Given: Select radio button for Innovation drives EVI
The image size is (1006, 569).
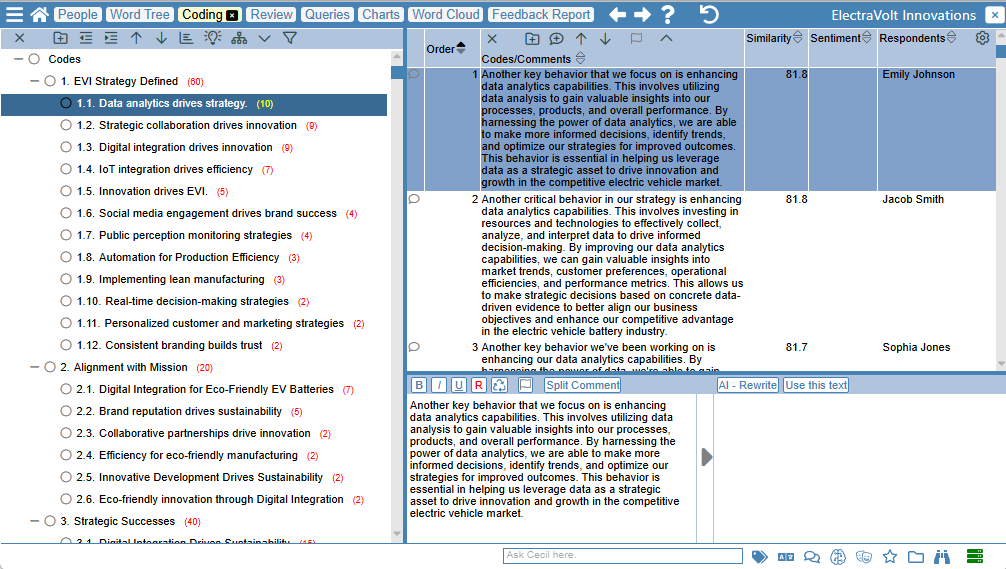Looking at the screenshot, I should (66, 191).
